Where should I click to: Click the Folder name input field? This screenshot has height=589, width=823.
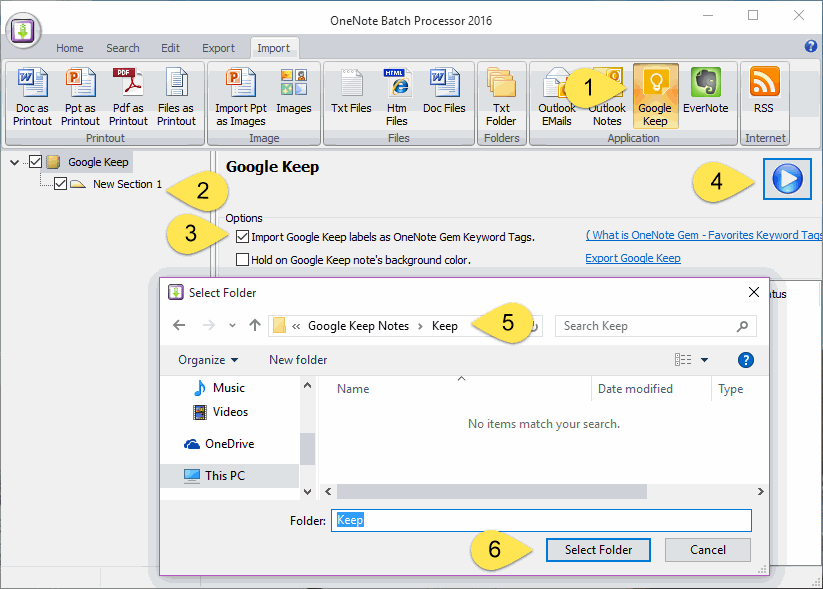pyautogui.click(x=541, y=520)
